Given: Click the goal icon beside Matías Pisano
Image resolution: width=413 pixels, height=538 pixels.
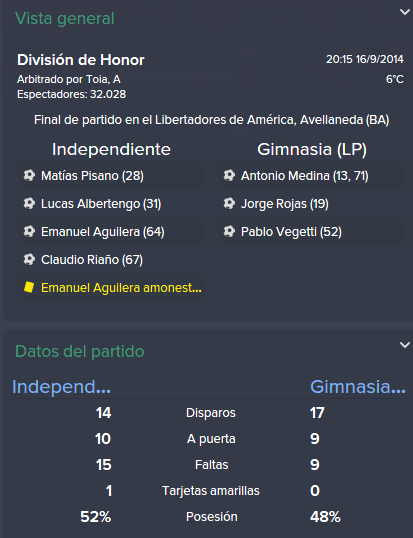Looking at the screenshot, I should point(29,176).
